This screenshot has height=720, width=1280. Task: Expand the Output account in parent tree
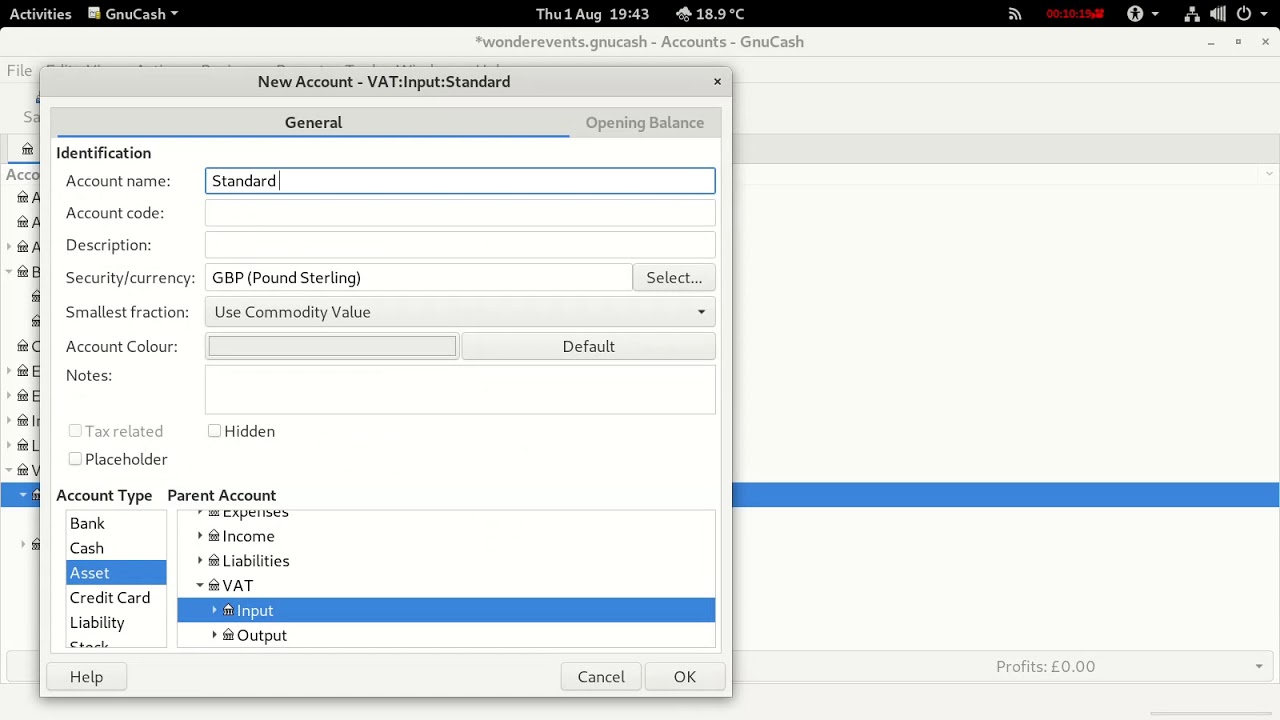pos(214,635)
